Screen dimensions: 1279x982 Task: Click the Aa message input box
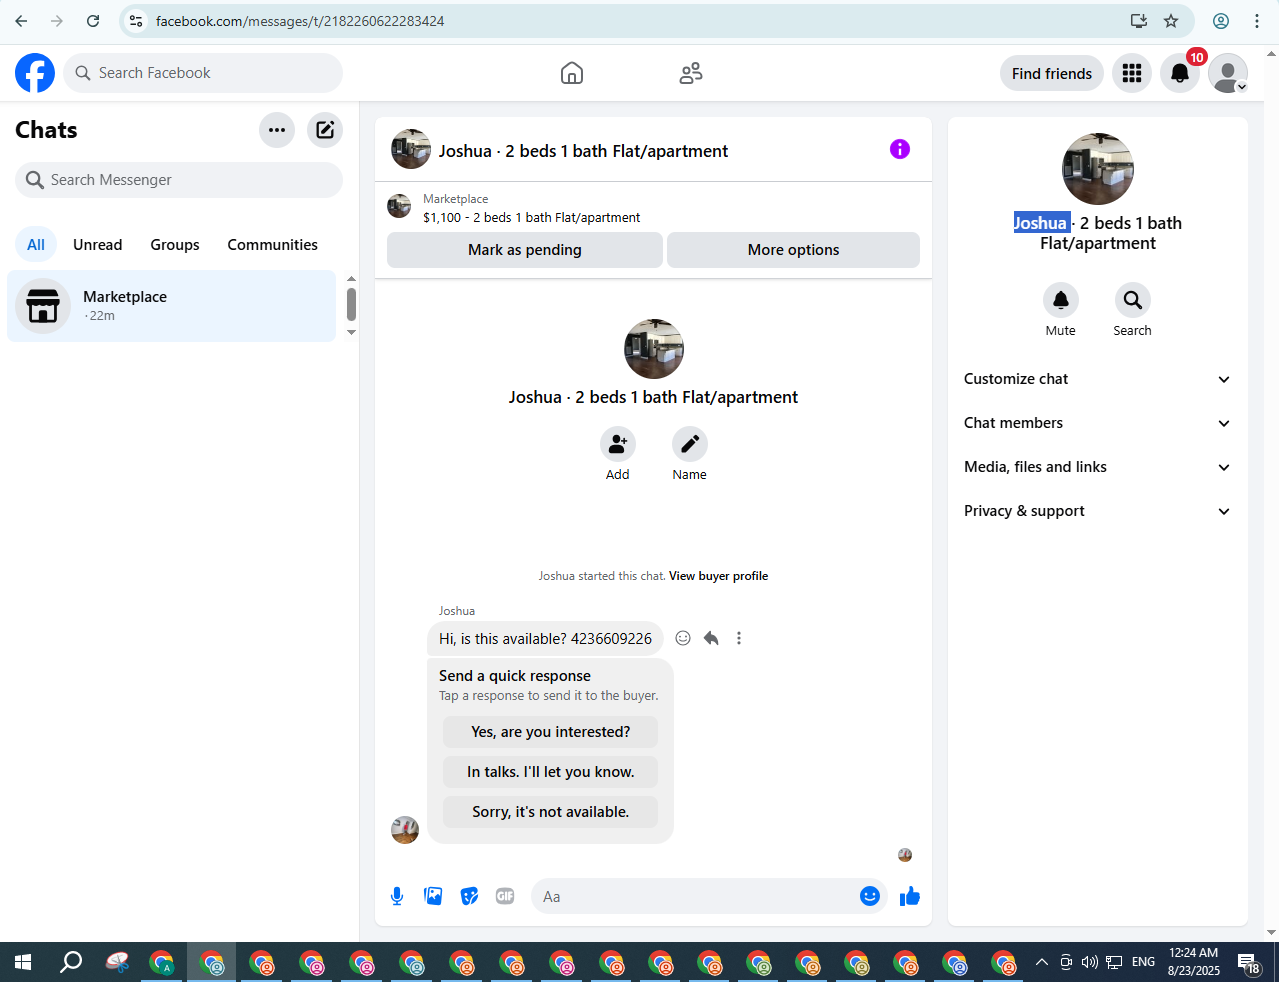695,897
